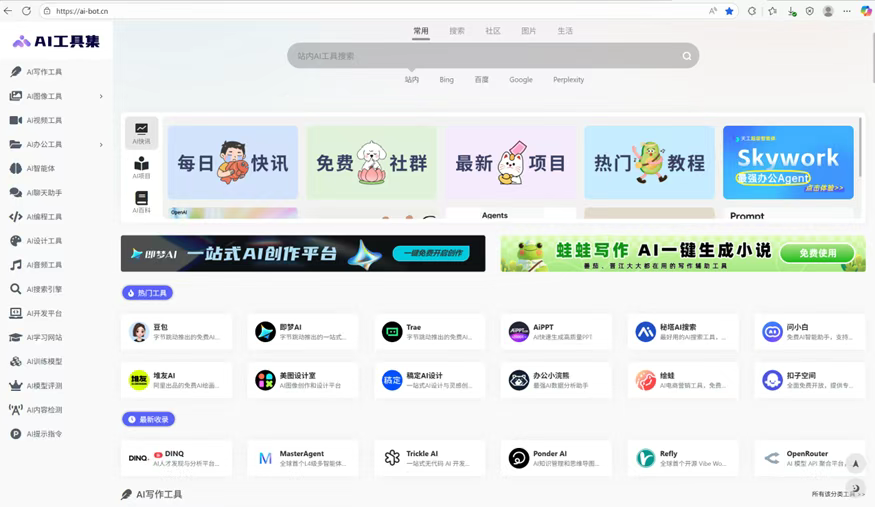The height and width of the screenshot is (507, 875).
Task: Open the 最新项目 banner card
Action: [x=511, y=162]
